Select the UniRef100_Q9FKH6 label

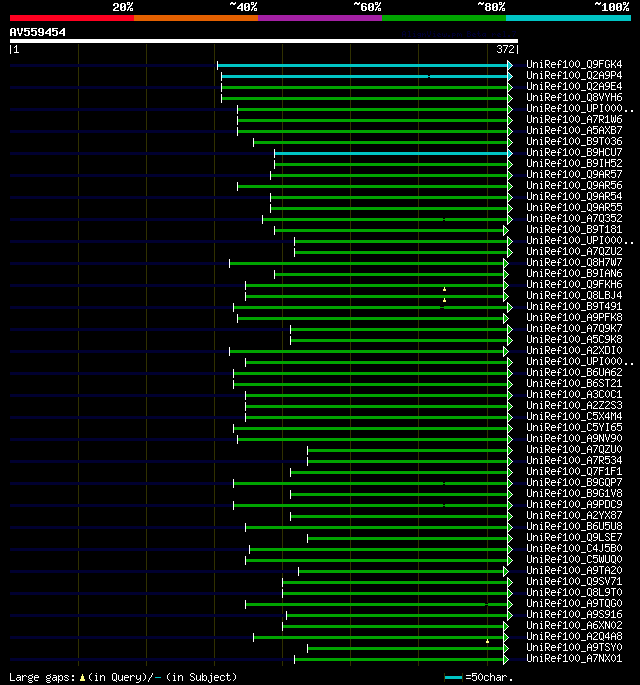[x=574, y=285]
